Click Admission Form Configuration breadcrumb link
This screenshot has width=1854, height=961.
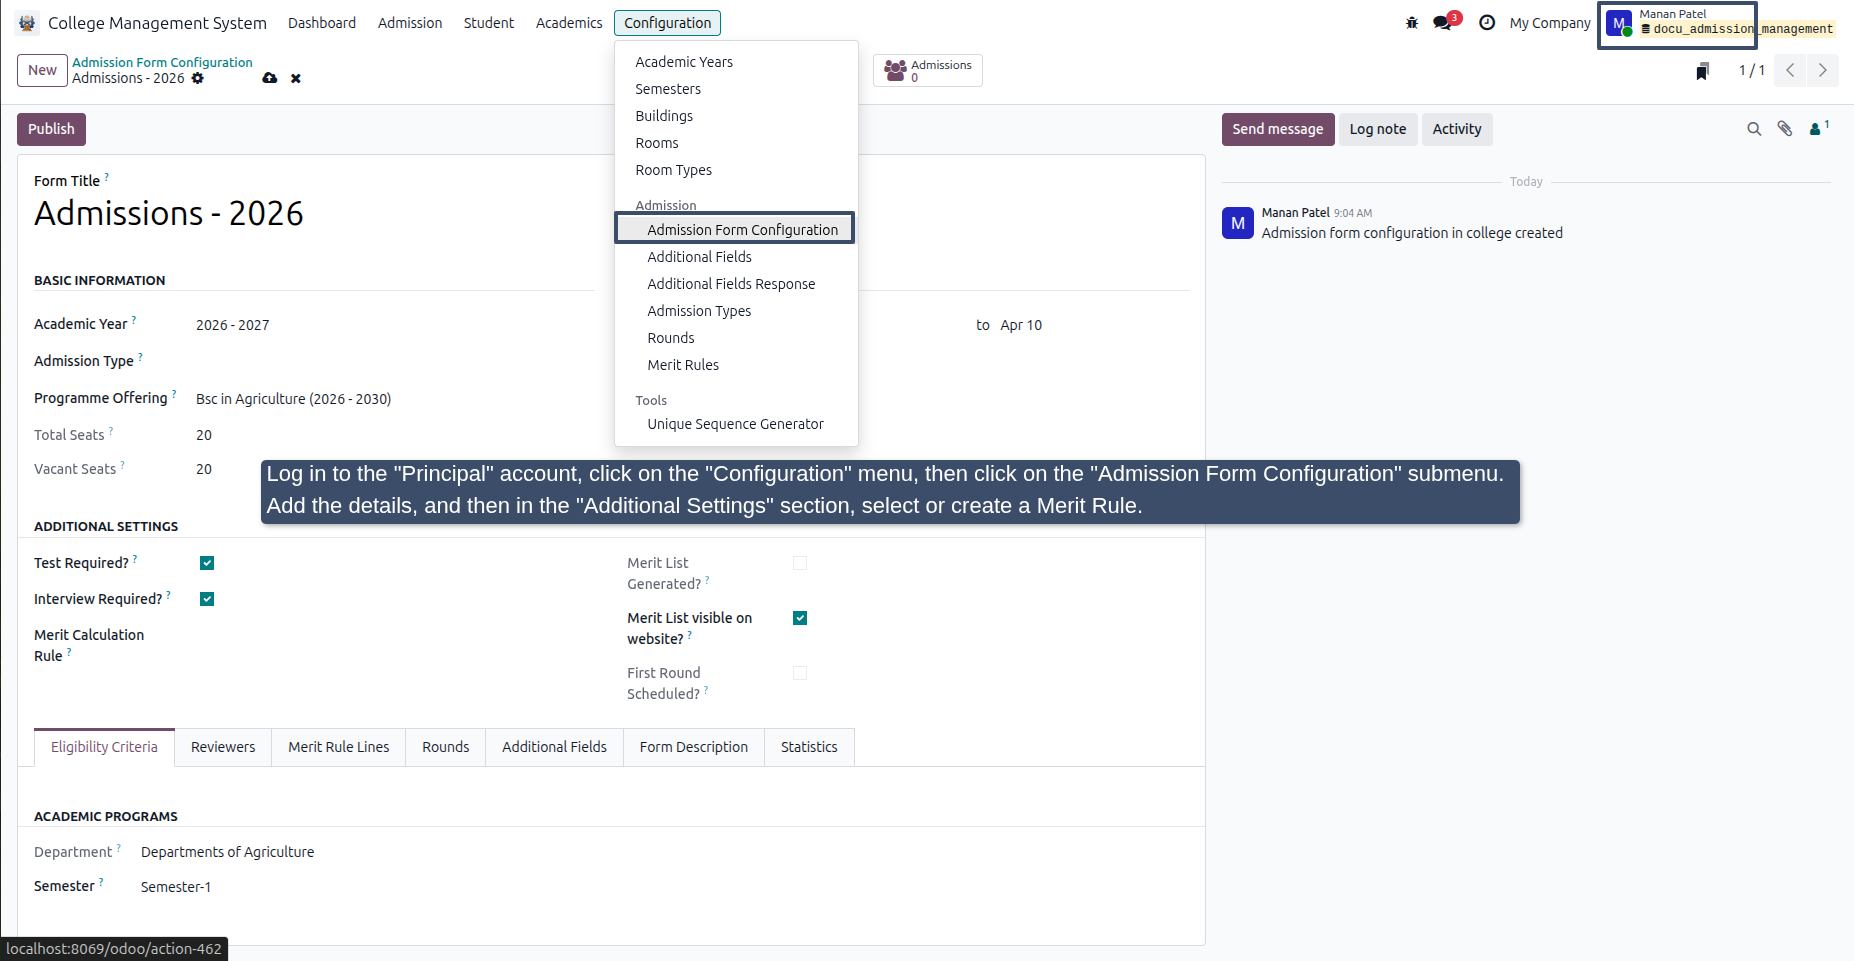tap(162, 62)
